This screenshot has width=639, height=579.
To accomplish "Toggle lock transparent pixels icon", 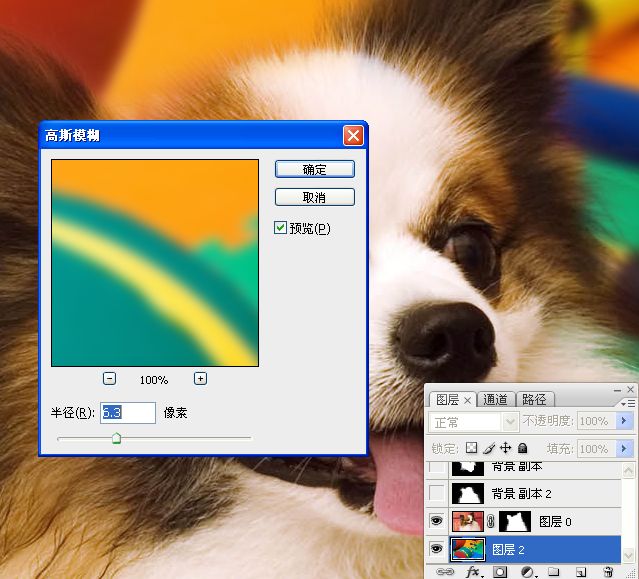I will 472,448.
